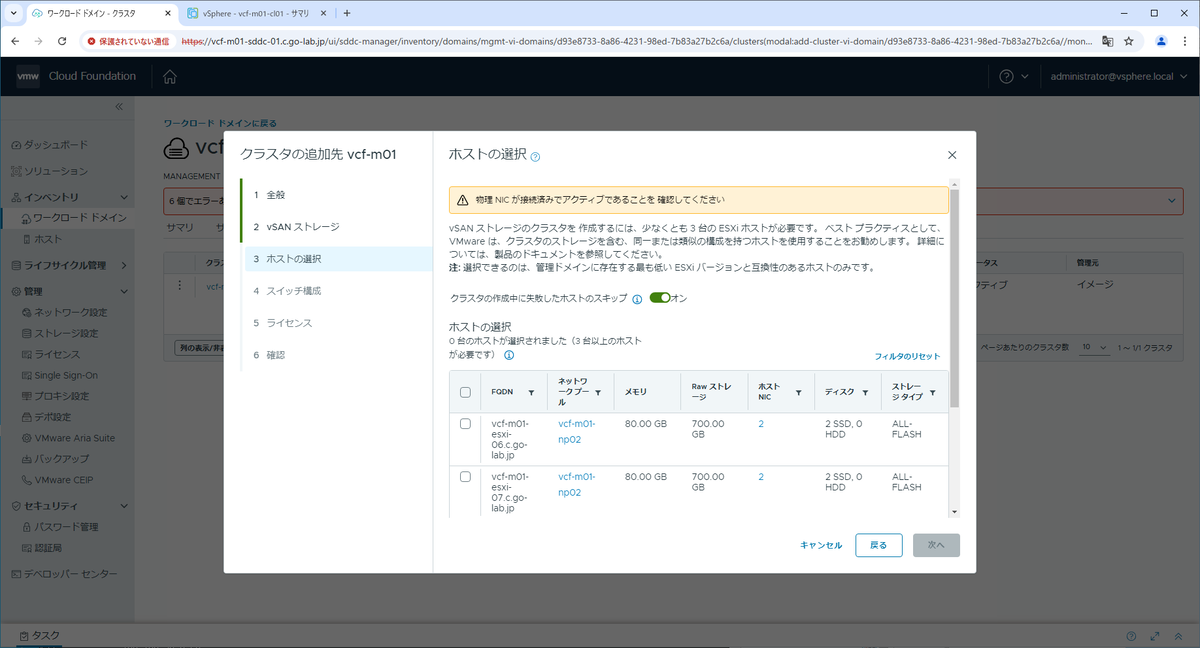1200x648 pixels.
Task: Open vcf-m01-np02 link in esxi-06 row
Action: (x=577, y=431)
